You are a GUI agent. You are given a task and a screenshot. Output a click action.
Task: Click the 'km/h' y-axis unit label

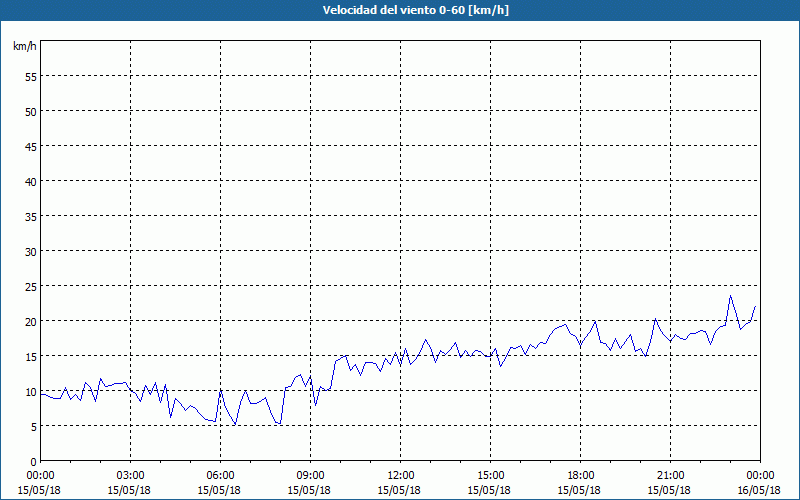(x=25, y=46)
